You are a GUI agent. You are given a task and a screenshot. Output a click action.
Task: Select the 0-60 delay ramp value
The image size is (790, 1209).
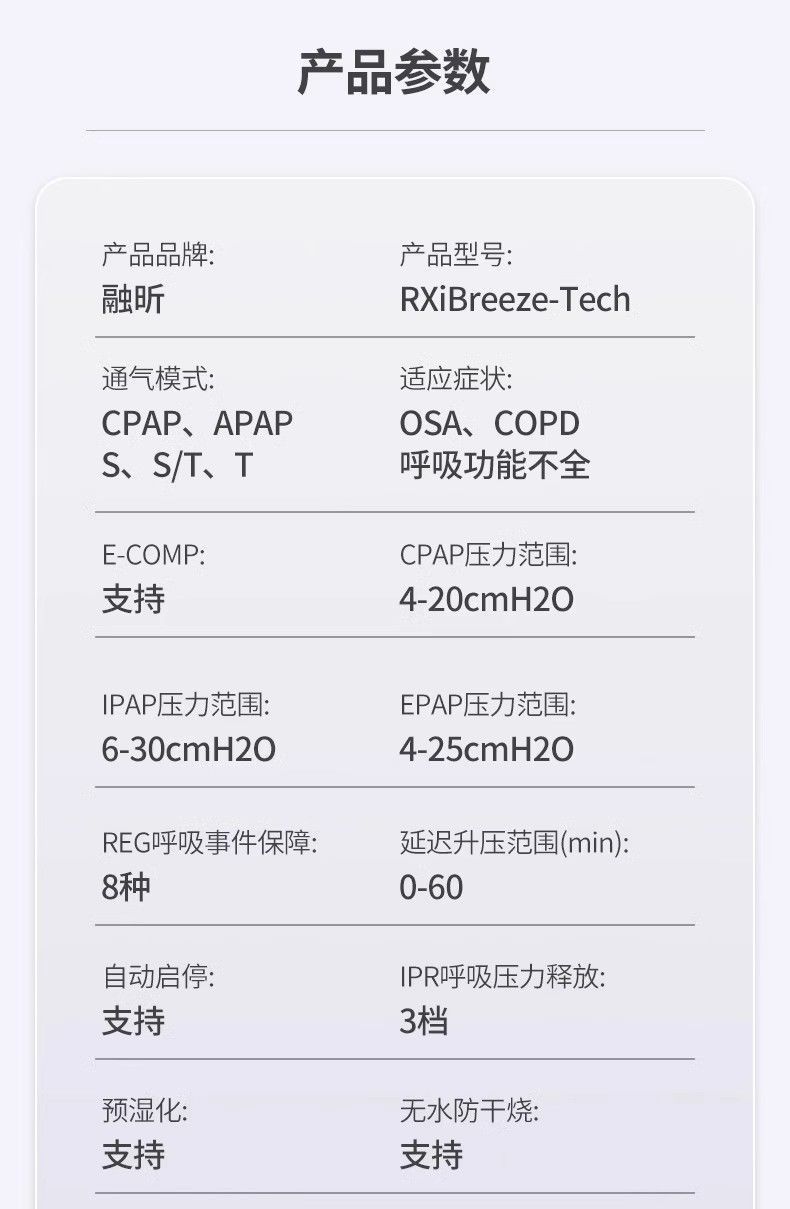pos(431,887)
